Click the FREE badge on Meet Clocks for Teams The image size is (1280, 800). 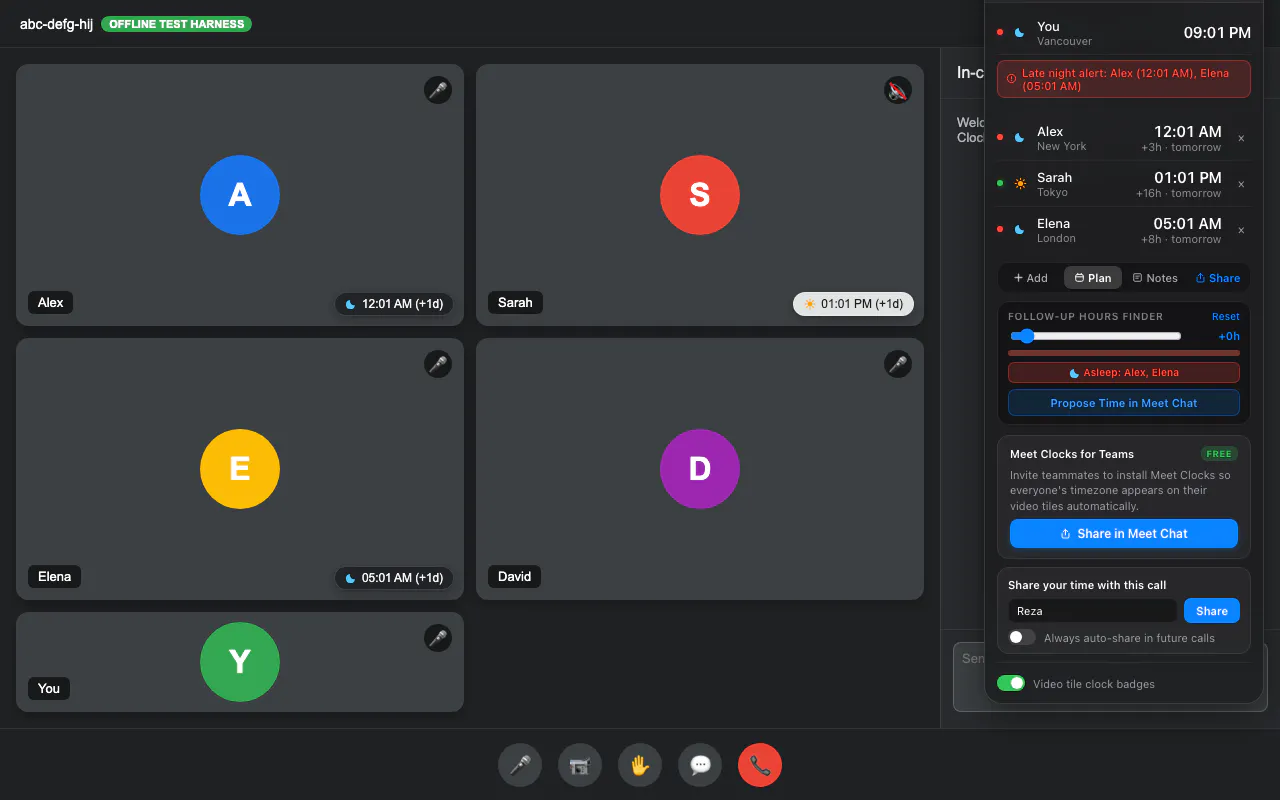1219,454
